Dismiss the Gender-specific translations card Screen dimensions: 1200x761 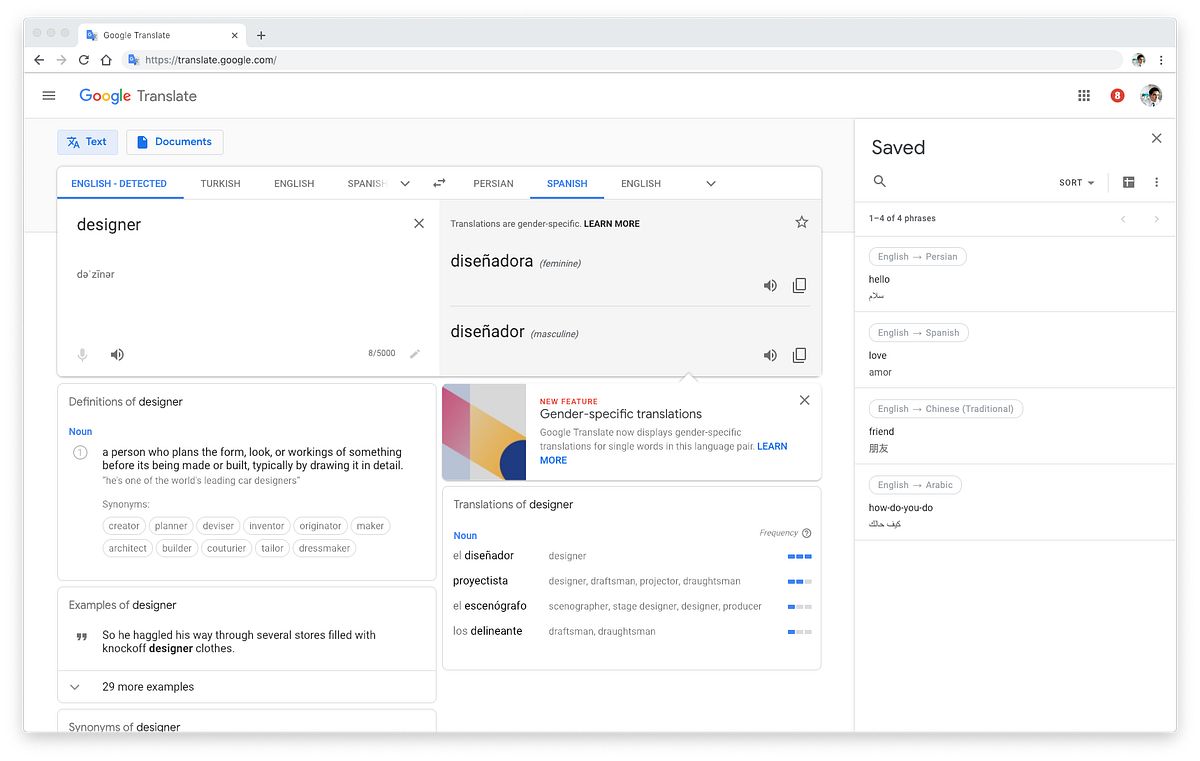click(805, 400)
